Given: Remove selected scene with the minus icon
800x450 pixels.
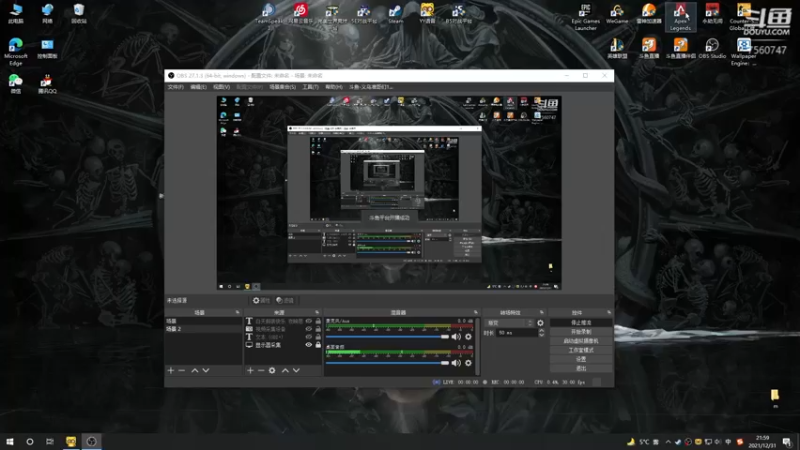Looking at the screenshot, I should (182, 370).
